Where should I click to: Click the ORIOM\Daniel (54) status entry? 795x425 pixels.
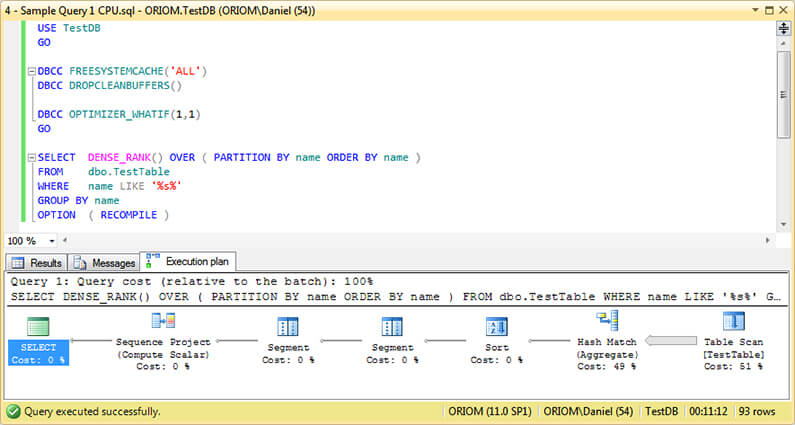coord(588,411)
